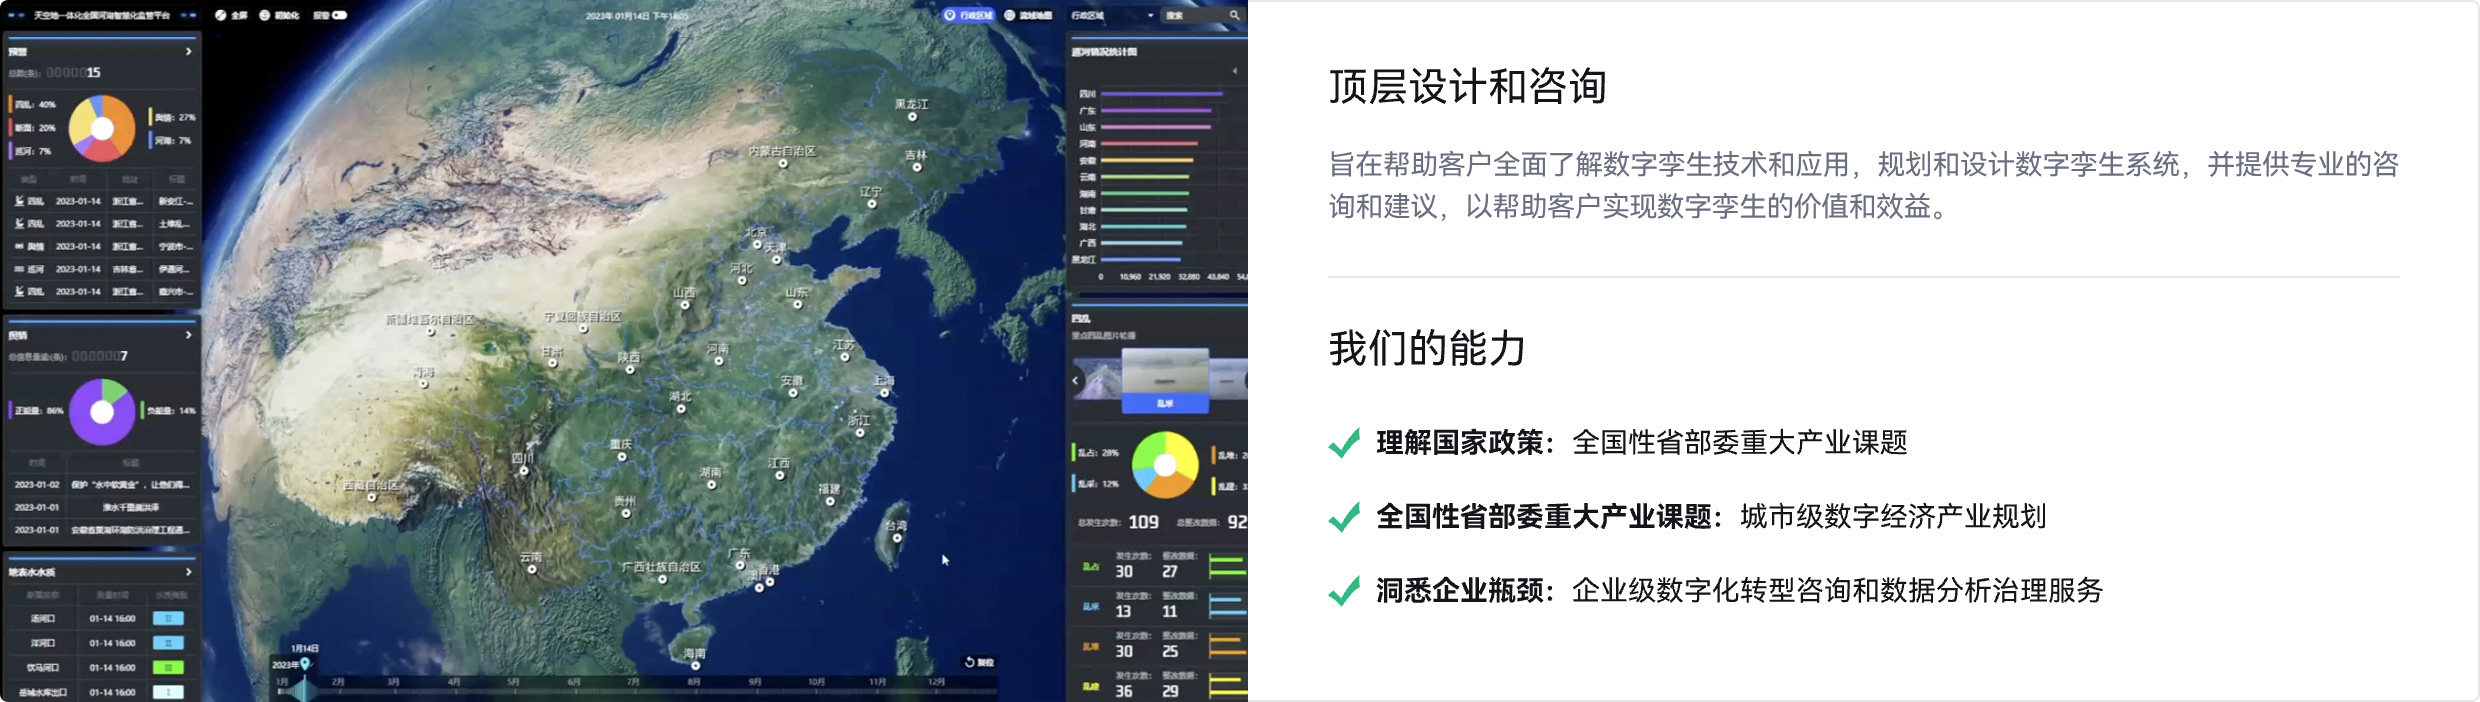Click the 广东 bar in statistics chart
The image size is (2480, 702).
pos(1157,110)
